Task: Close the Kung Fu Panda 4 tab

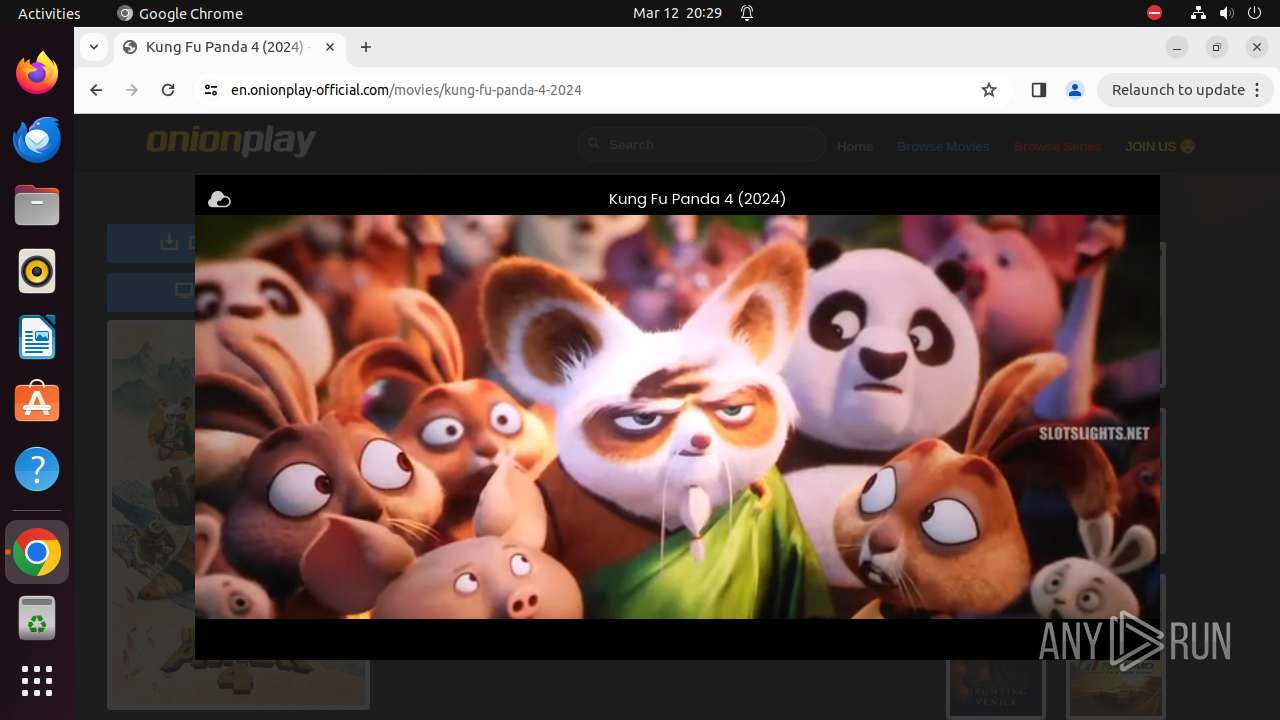Action: 330,47
